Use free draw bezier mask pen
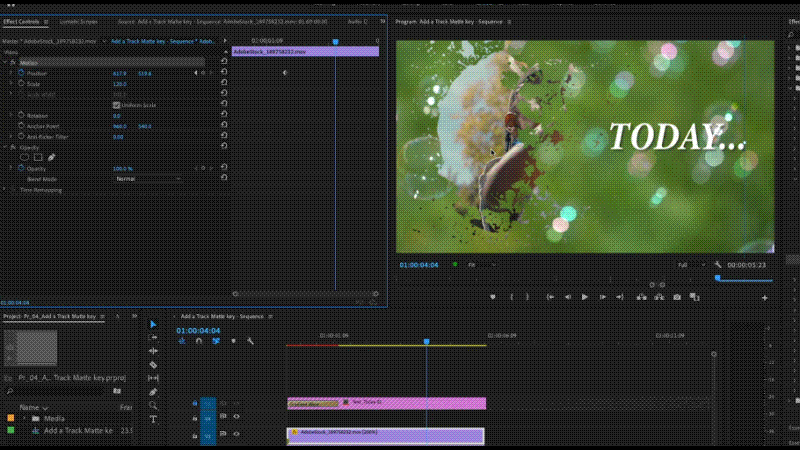 (x=52, y=158)
